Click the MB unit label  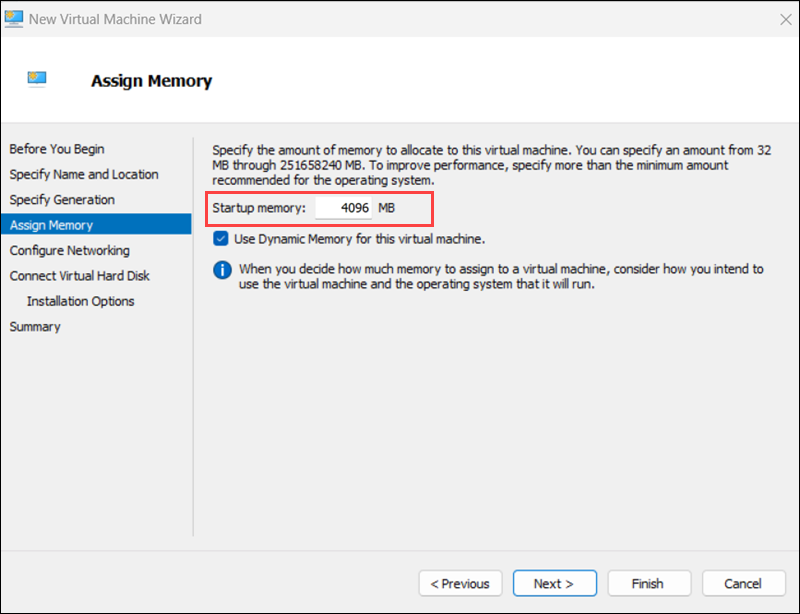tap(386, 208)
